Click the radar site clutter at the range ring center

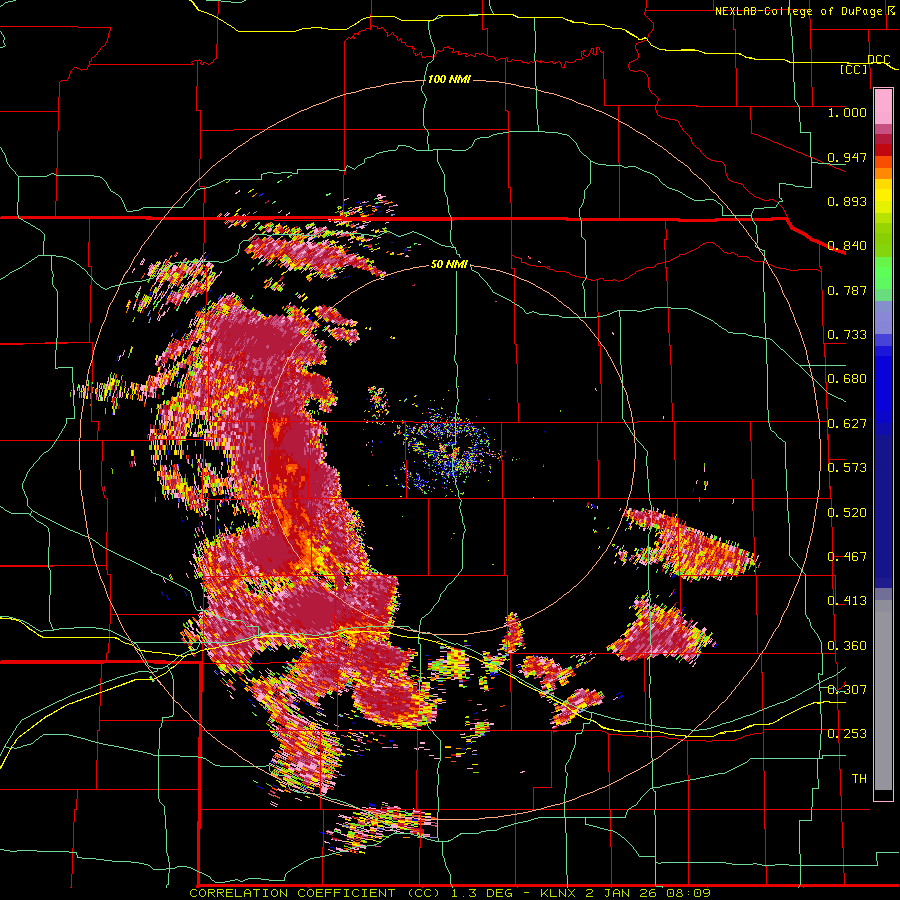click(x=449, y=450)
